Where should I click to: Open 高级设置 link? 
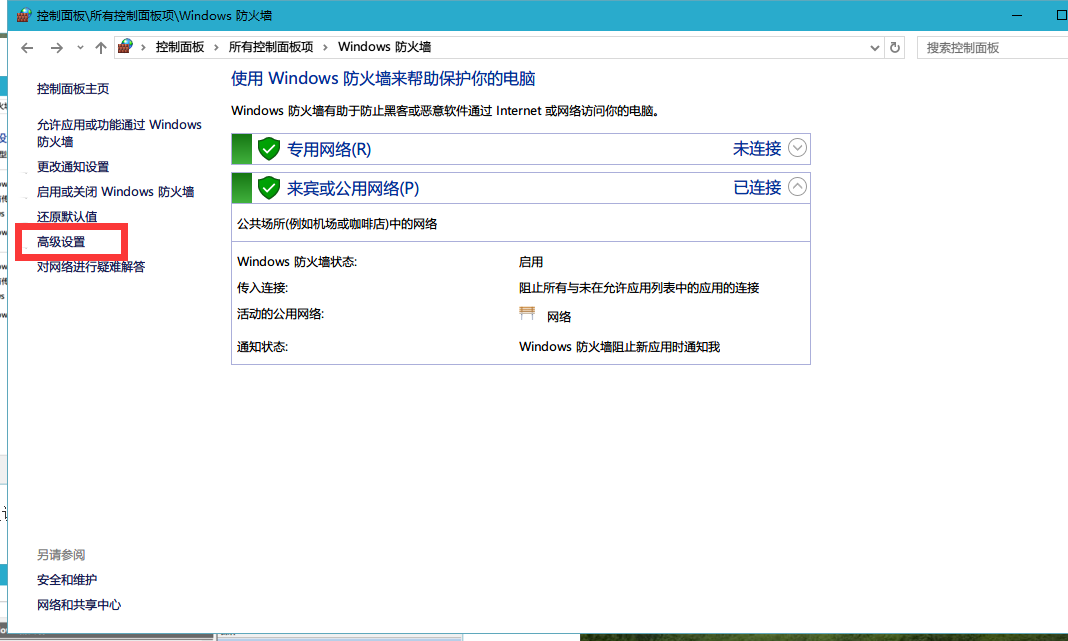tap(61, 242)
